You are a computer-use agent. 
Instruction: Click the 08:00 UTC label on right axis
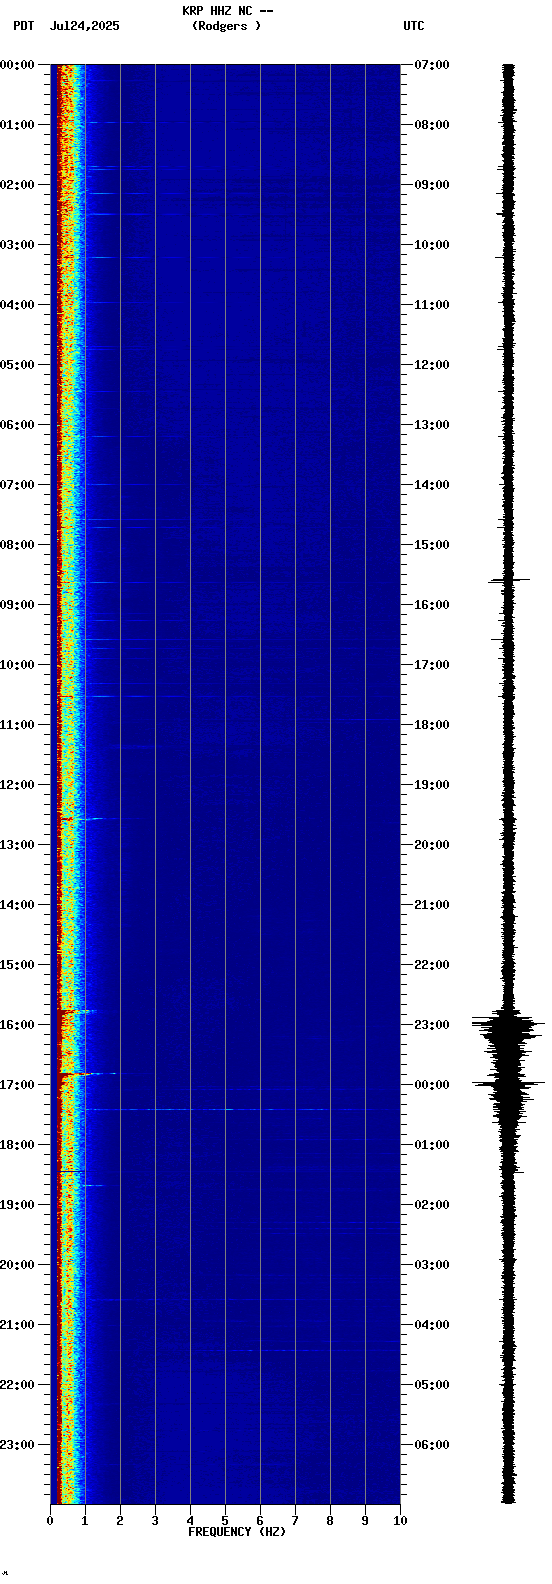pyautogui.click(x=432, y=125)
